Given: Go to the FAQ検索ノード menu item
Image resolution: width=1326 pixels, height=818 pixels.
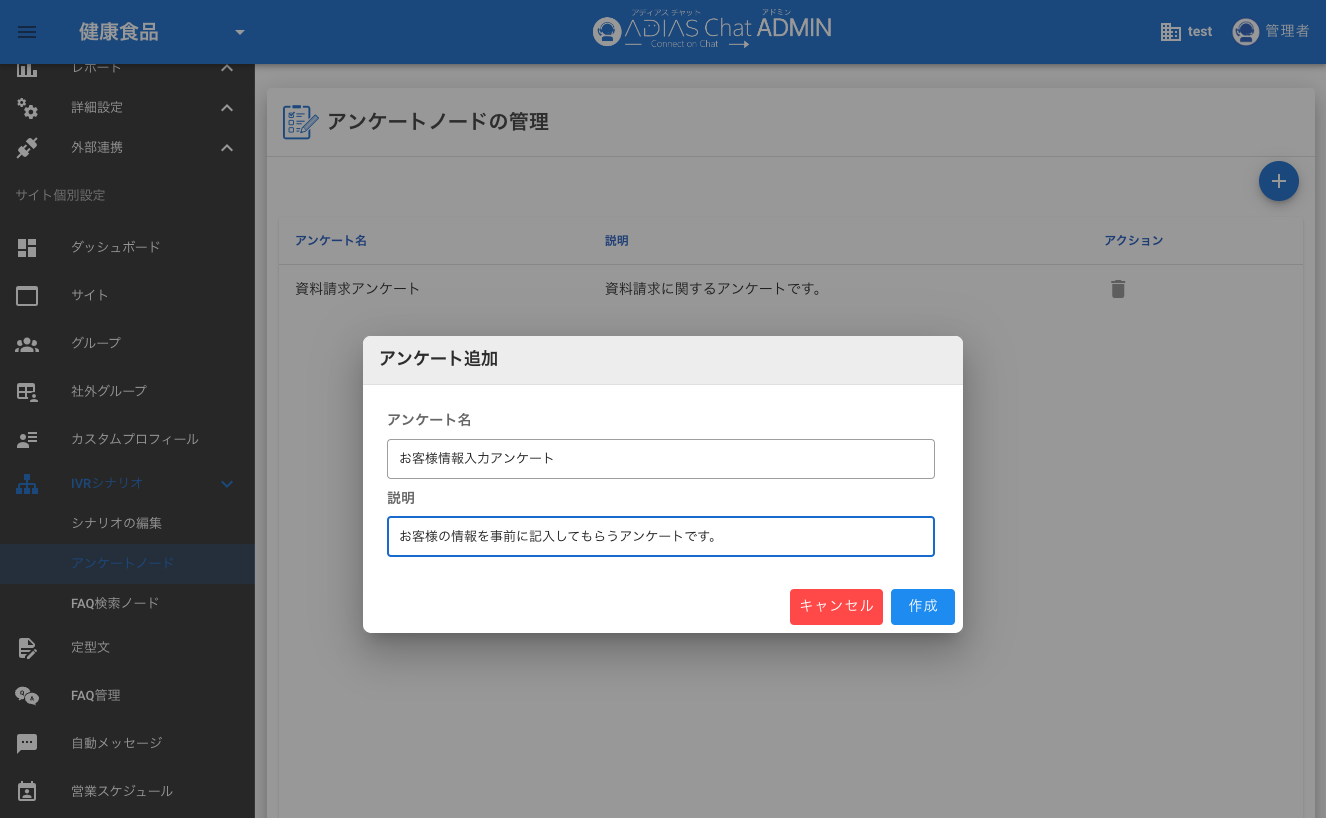Looking at the screenshot, I should click(115, 603).
